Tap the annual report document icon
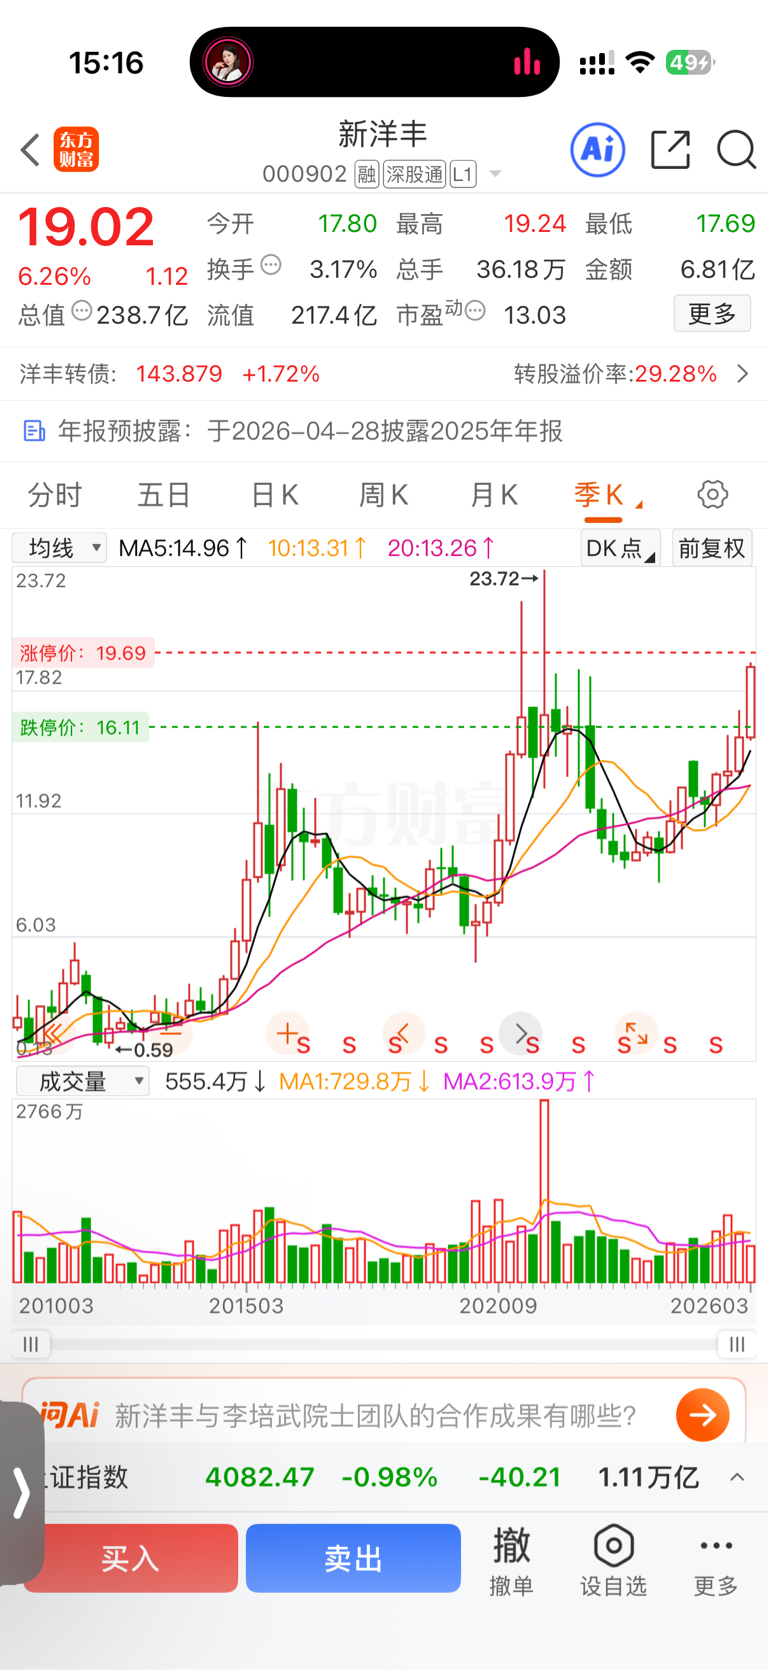The height and width of the screenshot is (1670, 768). (x=34, y=431)
